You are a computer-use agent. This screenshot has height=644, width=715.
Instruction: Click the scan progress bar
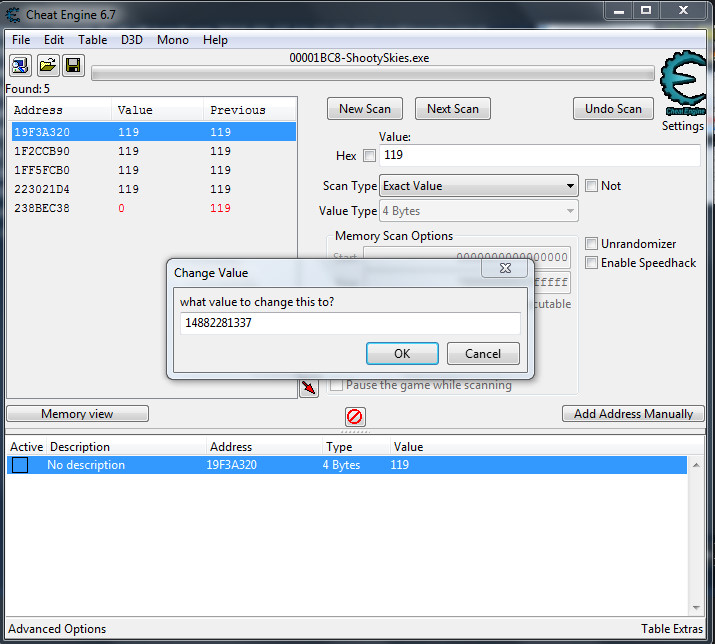[373, 73]
